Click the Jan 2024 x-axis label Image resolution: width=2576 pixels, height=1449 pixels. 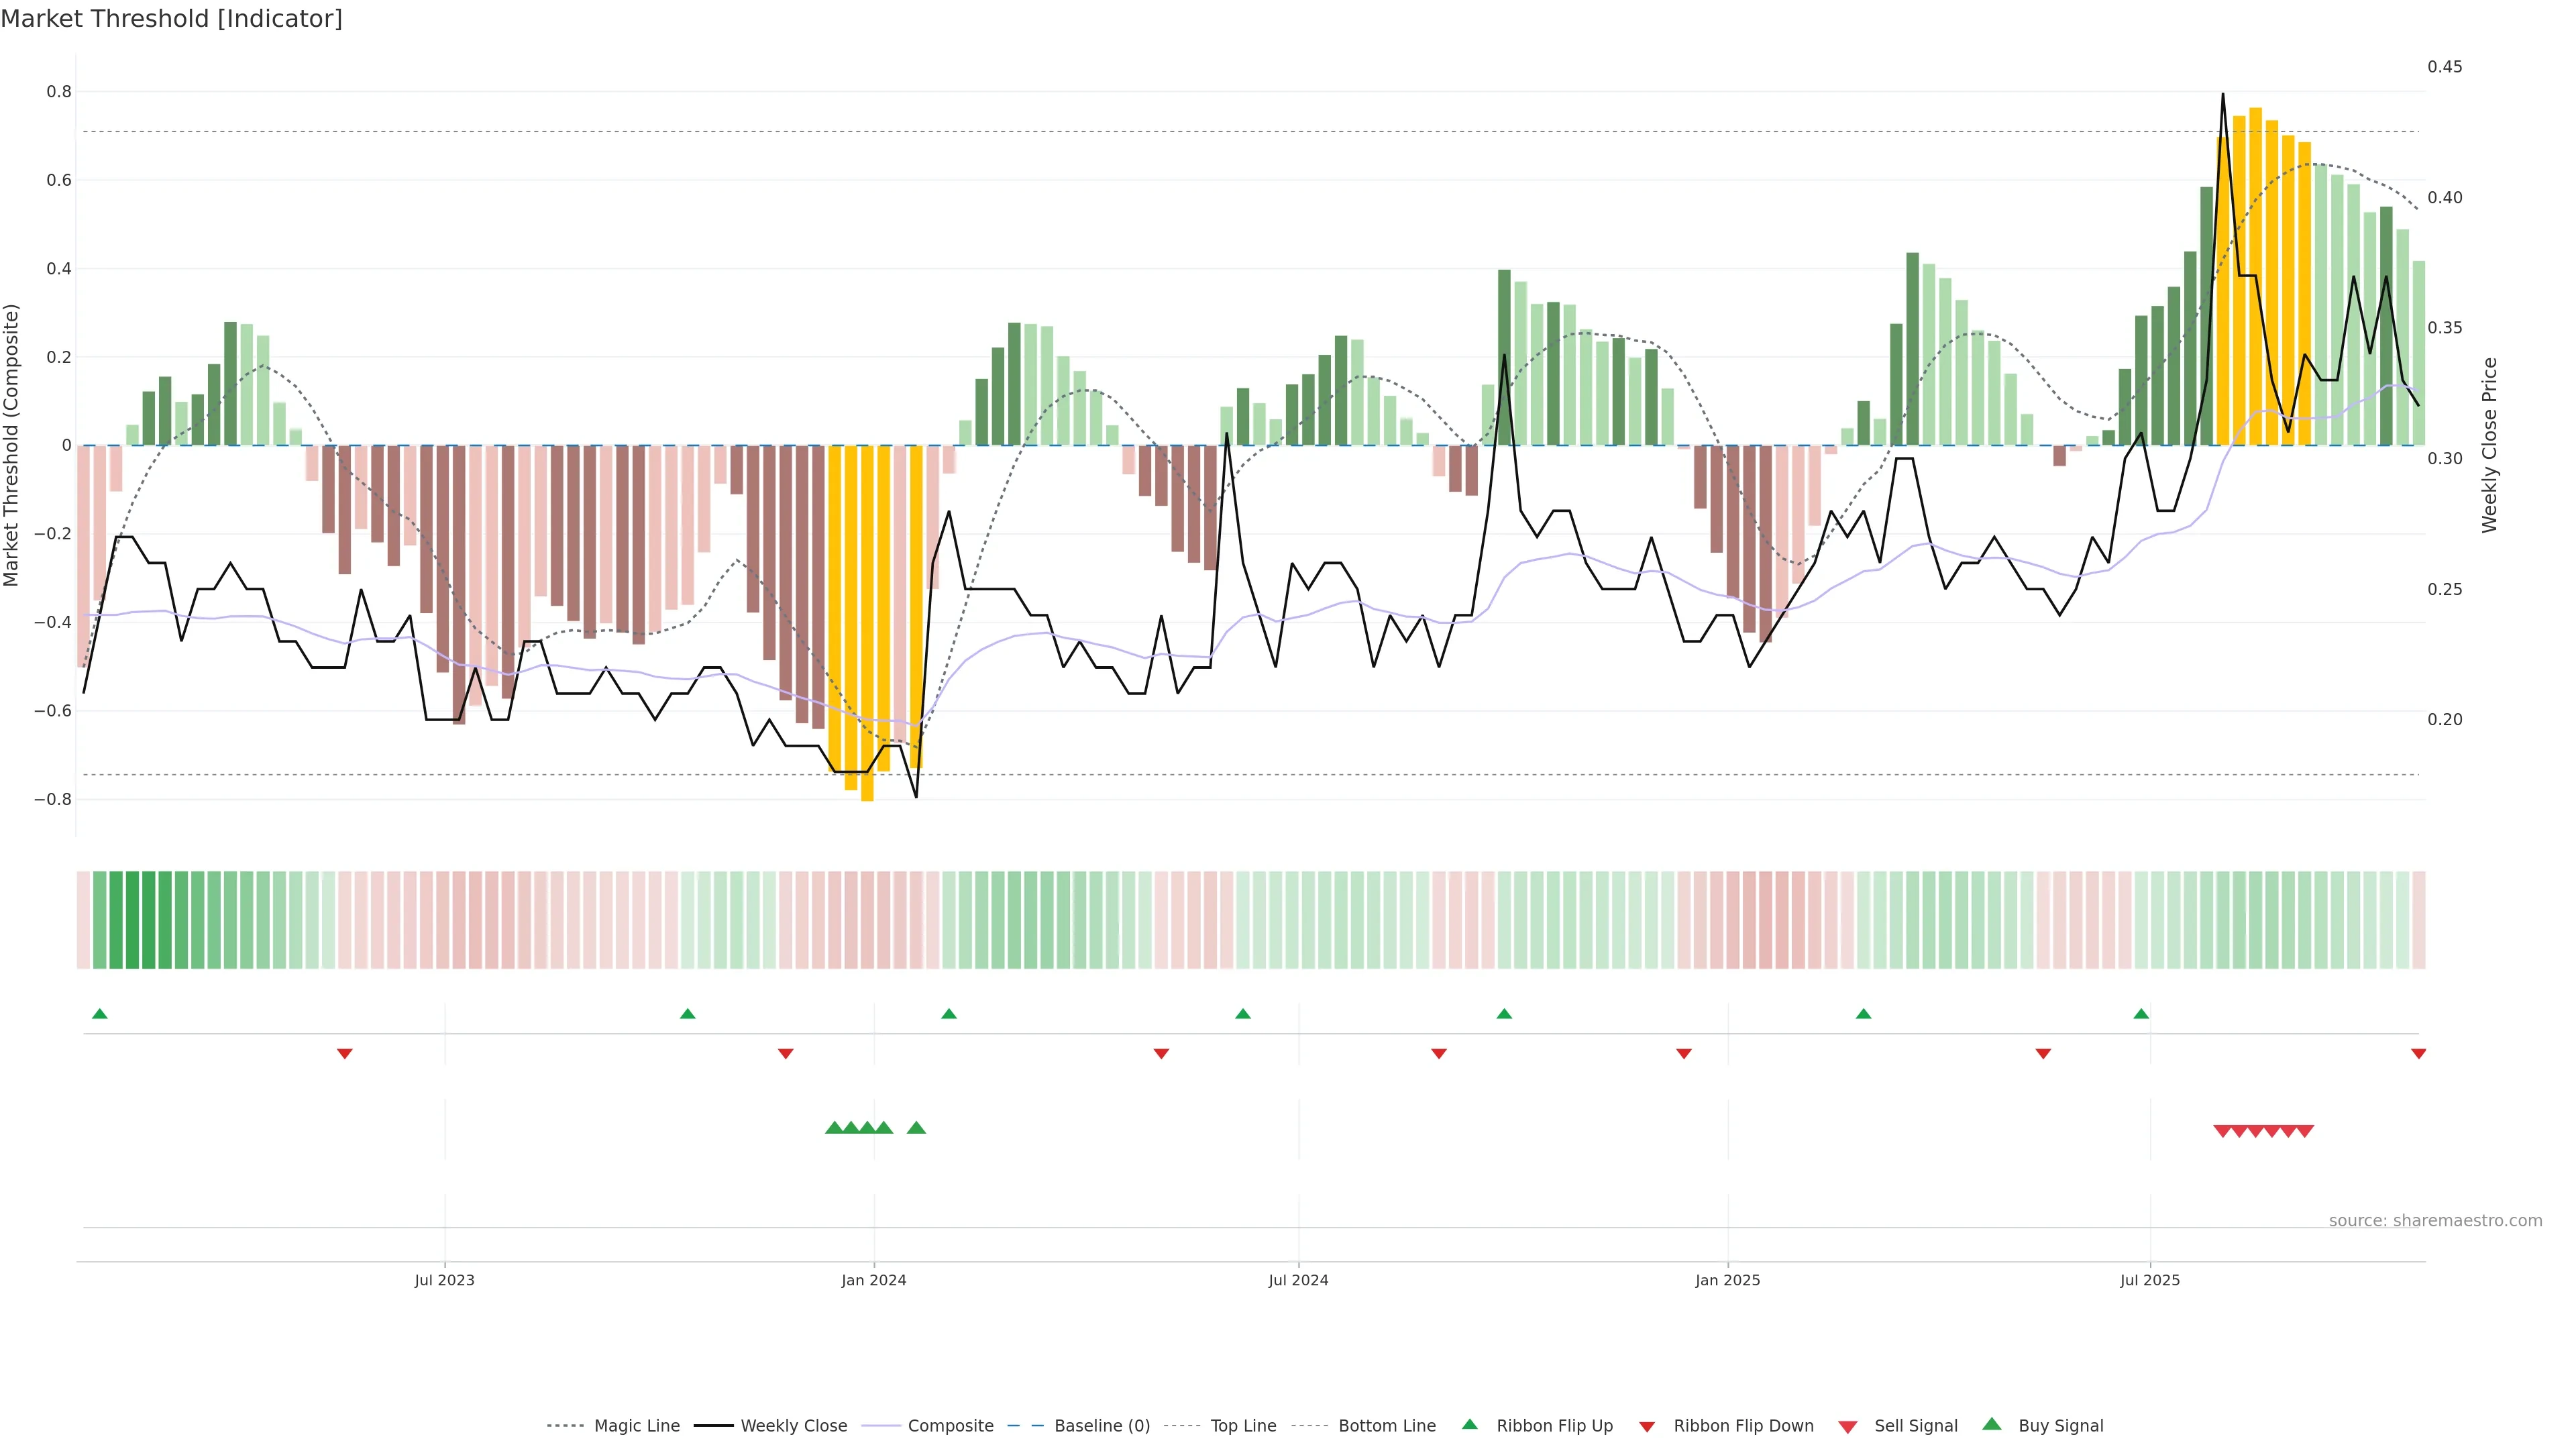click(873, 1280)
